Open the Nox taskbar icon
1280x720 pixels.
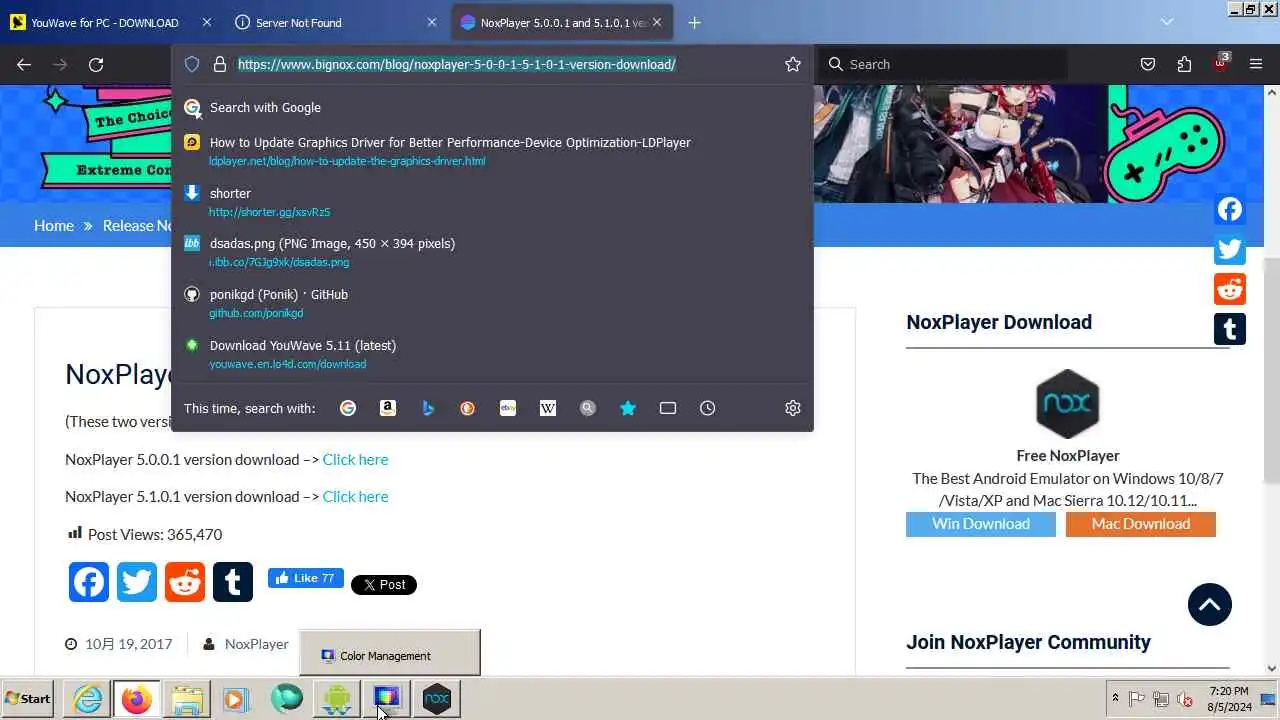437,699
